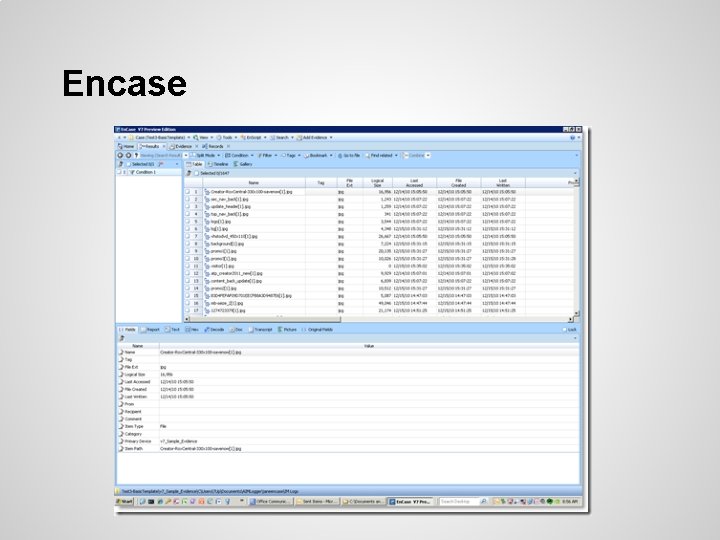The height and width of the screenshot is (540, 720).
Task: Sort by the Logical Size column header
Action: point(377,183)
